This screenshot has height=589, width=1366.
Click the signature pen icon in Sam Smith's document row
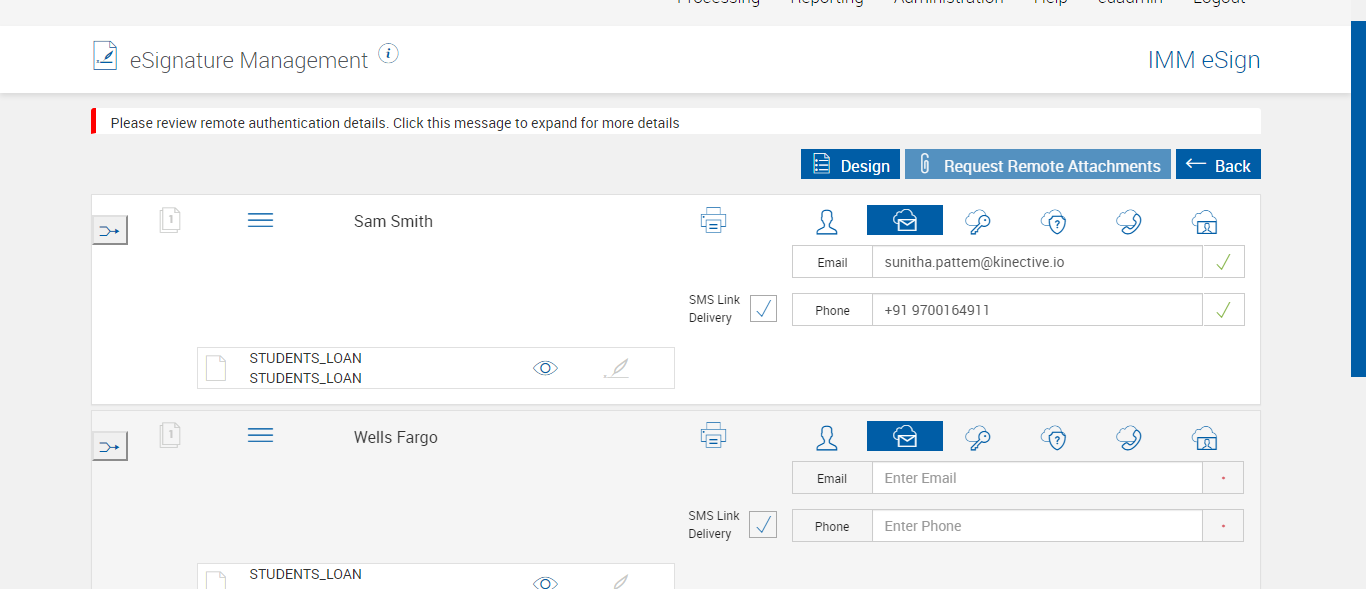pos(617,368)
